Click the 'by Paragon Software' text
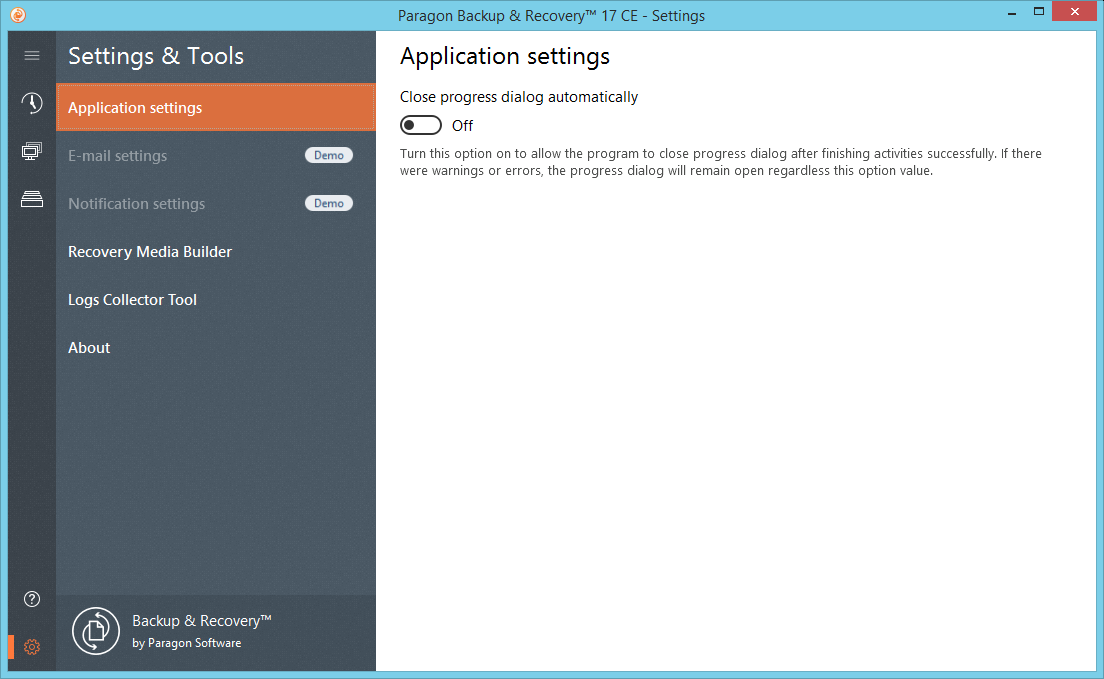Image resolution: width=1104 pixels, height=679 pixels. 187,642
